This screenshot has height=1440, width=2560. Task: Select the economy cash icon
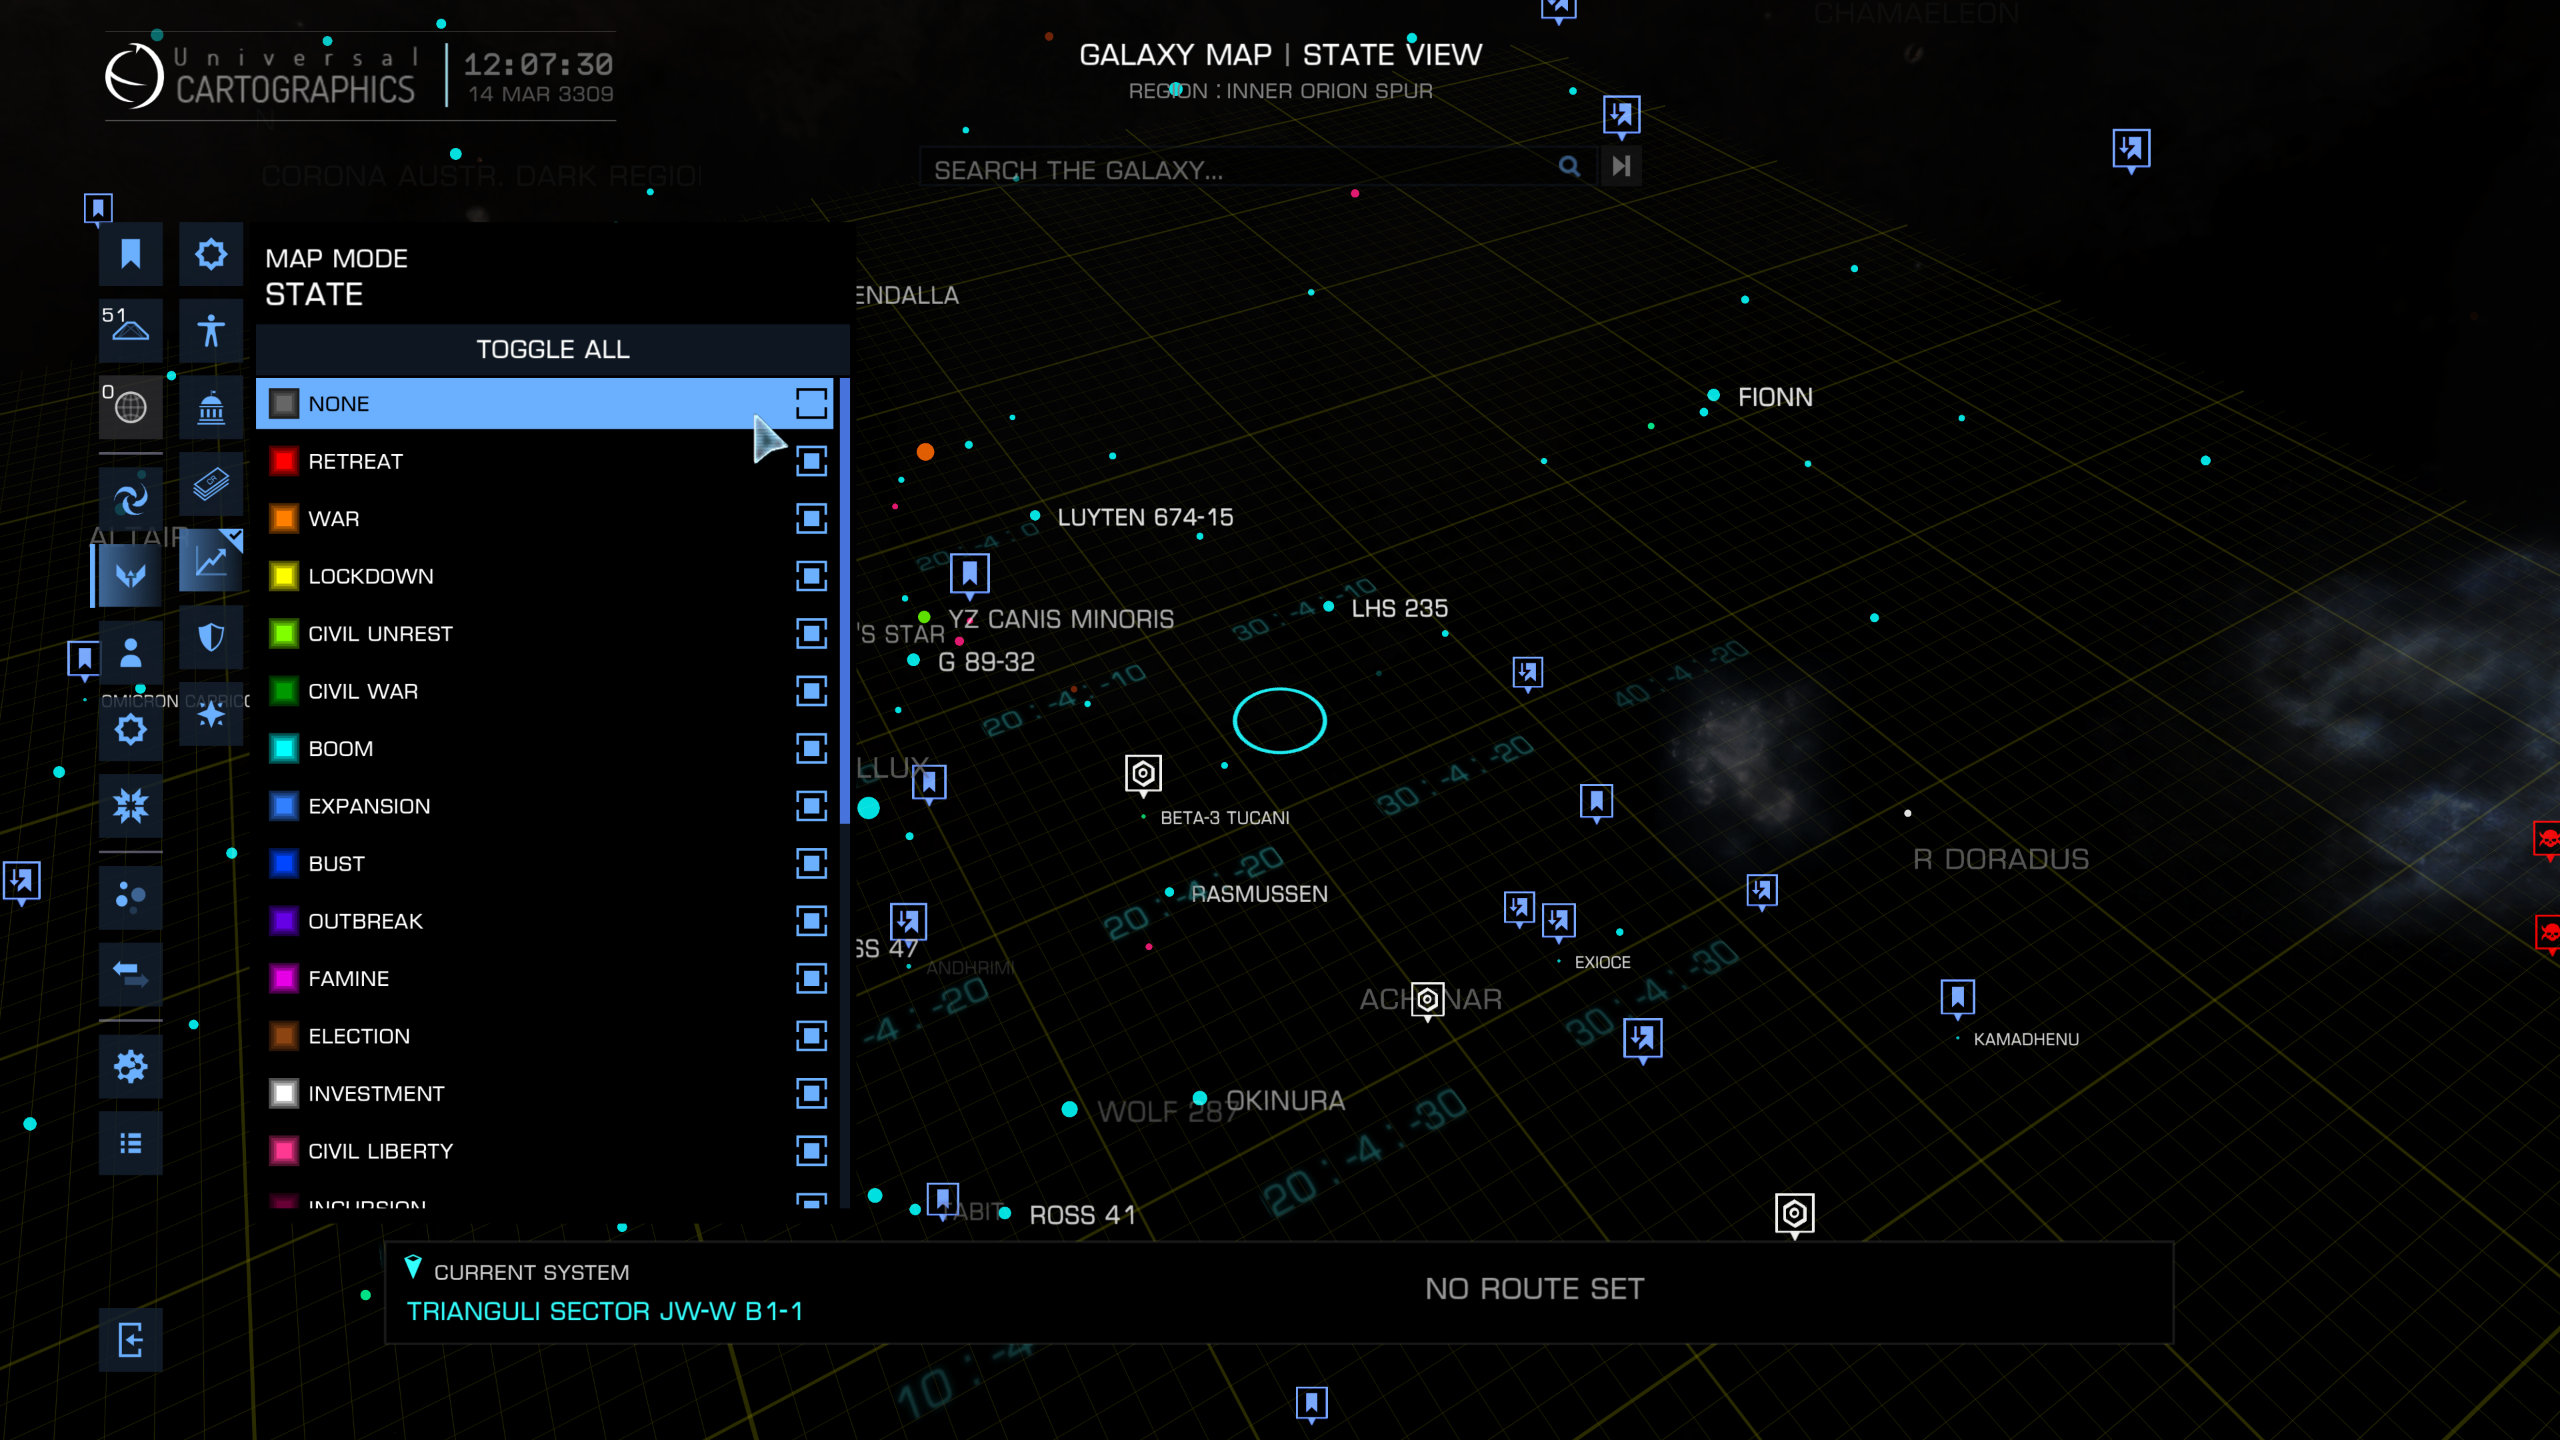[211, 484]
